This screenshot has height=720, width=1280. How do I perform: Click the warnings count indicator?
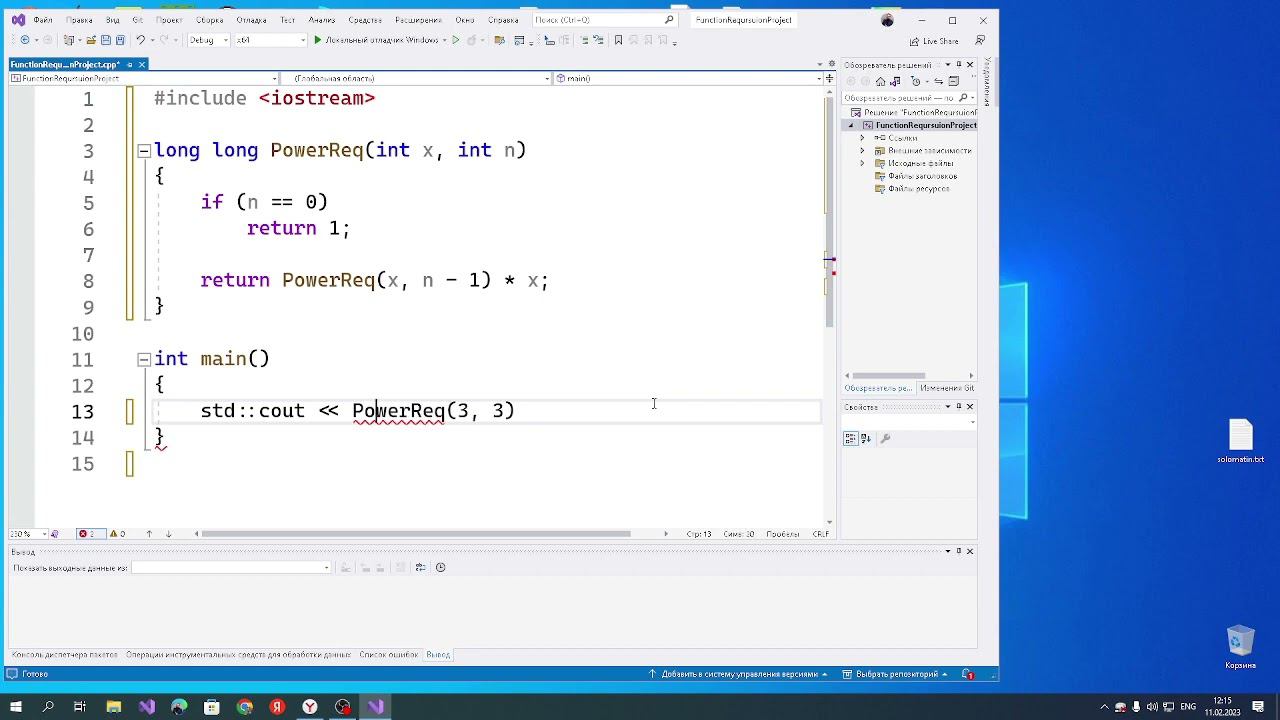(117, 534)
